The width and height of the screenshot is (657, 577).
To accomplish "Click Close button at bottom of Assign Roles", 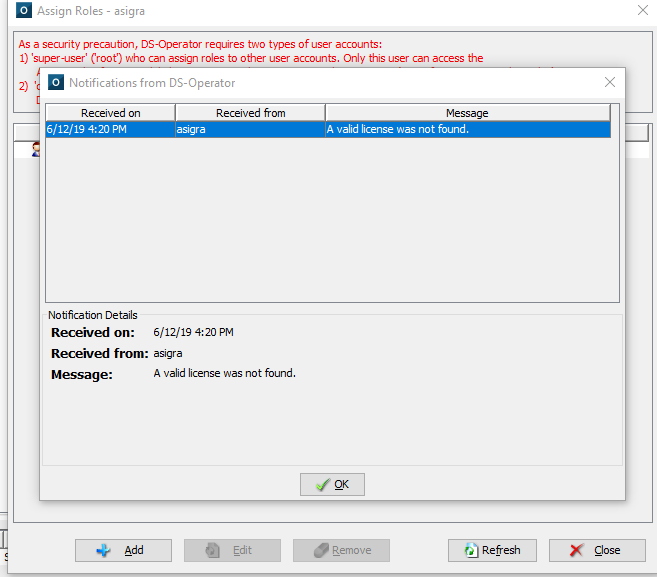I will [x=597, y=550].
